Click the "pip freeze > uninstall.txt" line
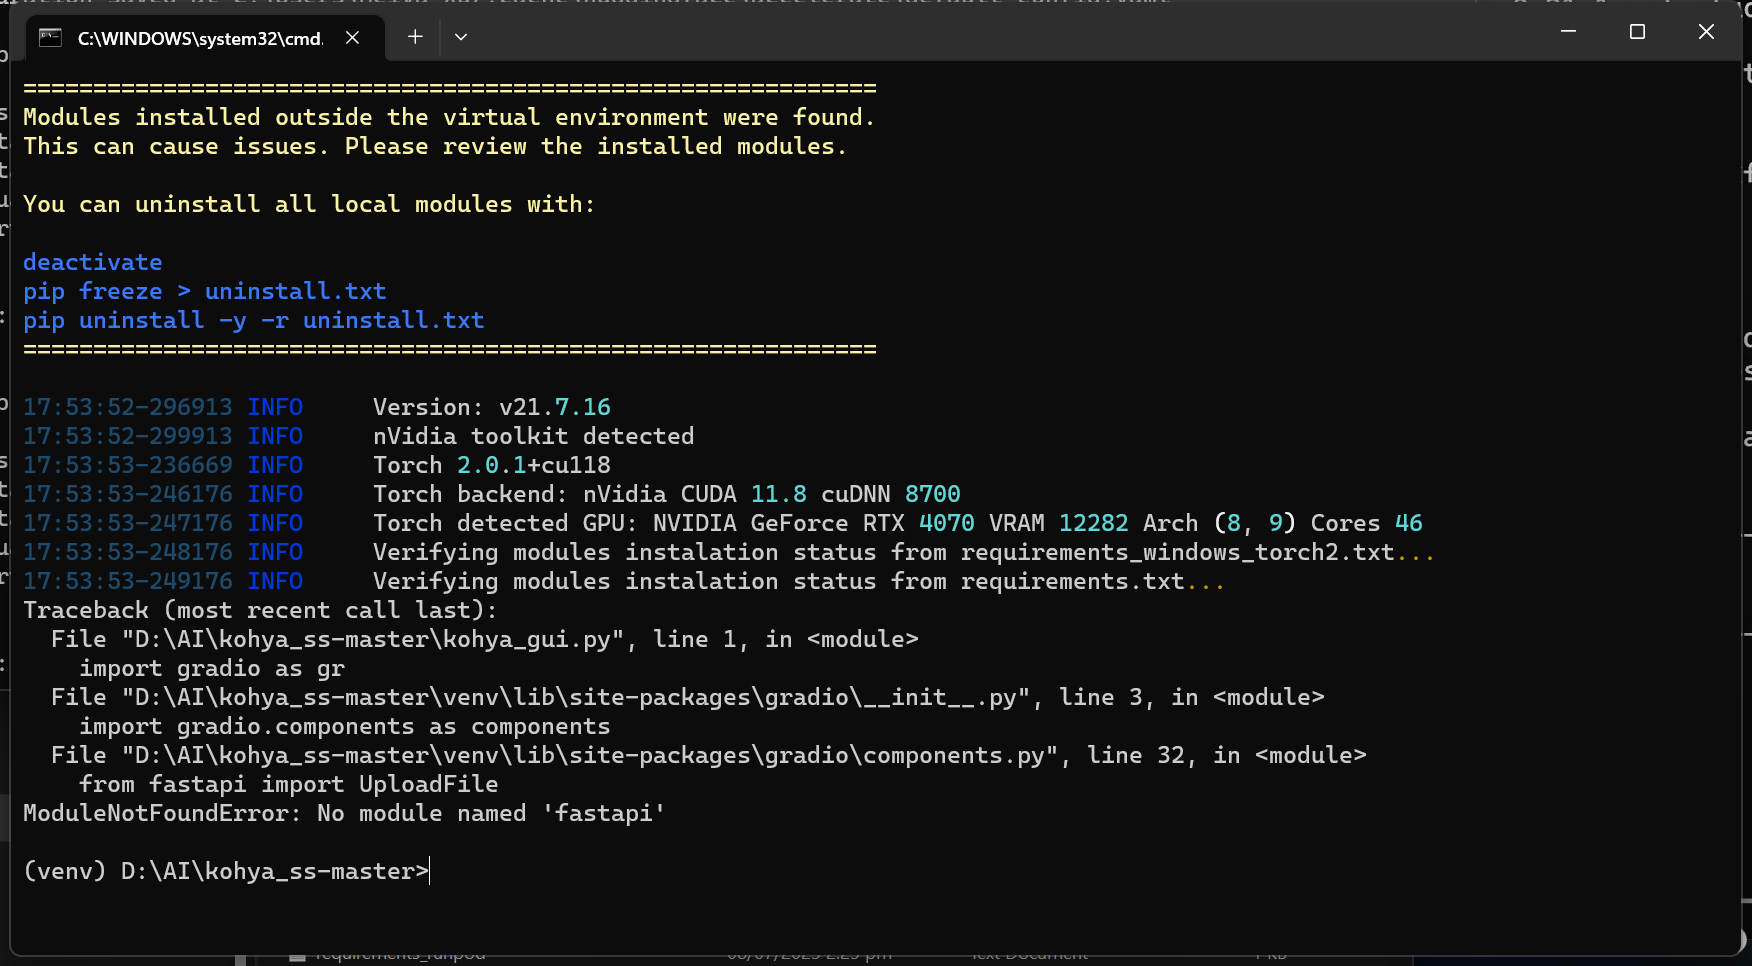 pyautogui.click(x=205, y=291)
